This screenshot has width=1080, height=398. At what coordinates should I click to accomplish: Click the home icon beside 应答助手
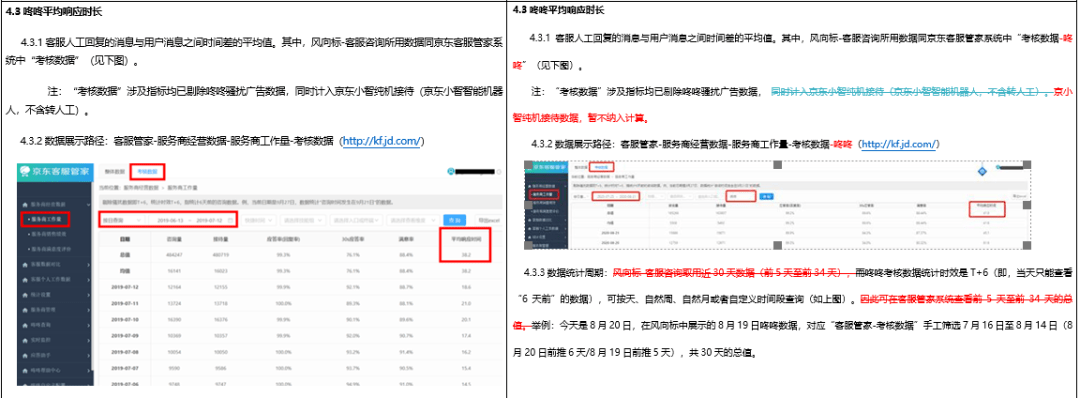(25, 354)
